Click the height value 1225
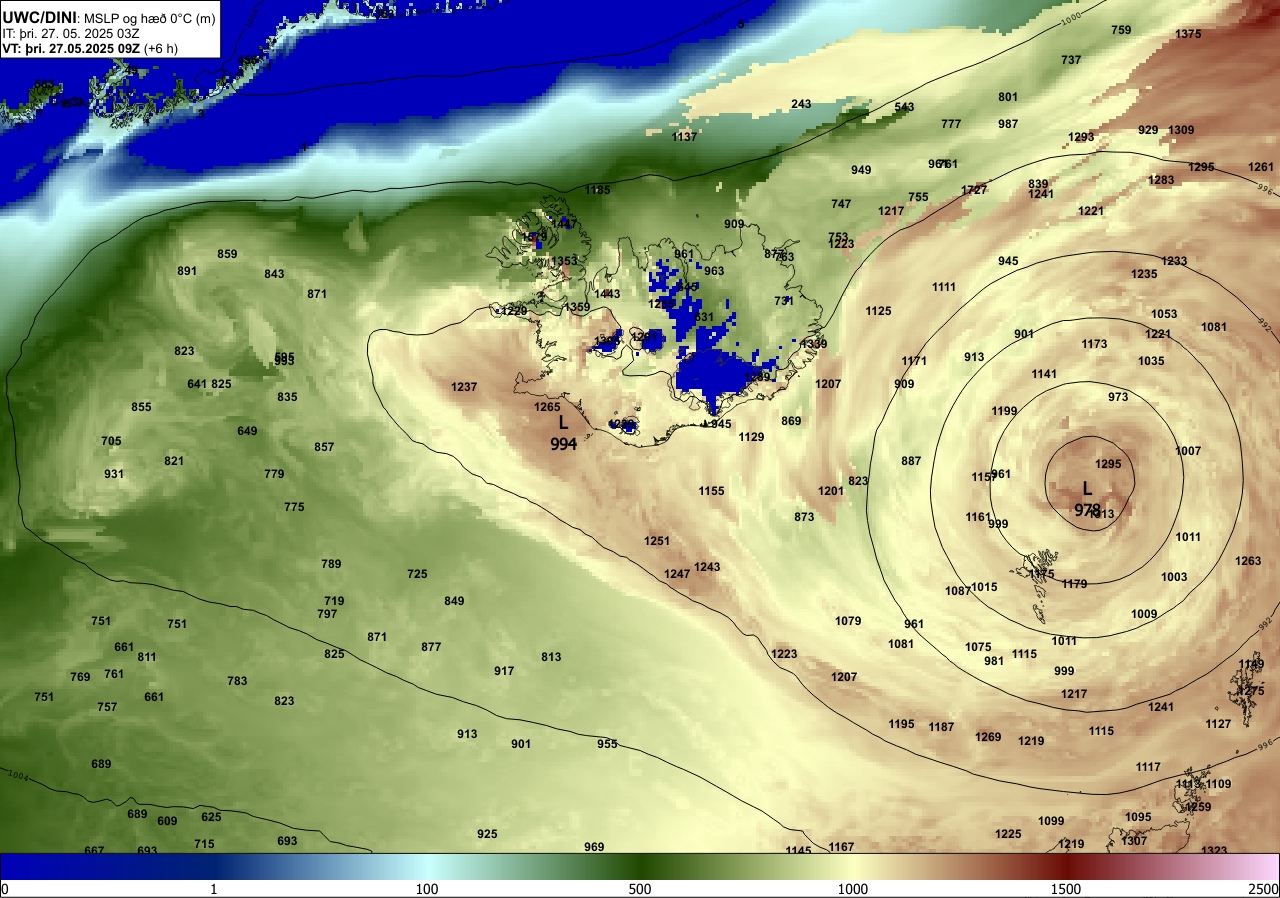1280x898 pixels. point(1008,834)
